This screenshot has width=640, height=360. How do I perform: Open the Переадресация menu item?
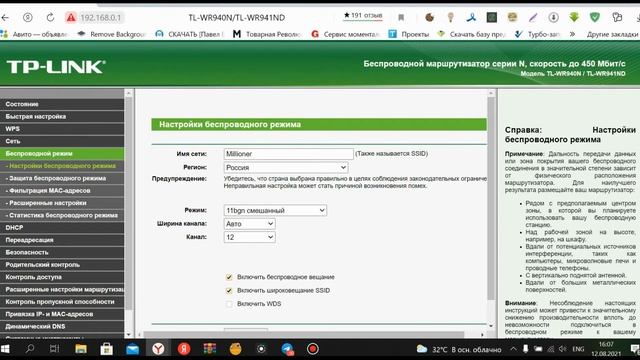click(62, 240)
